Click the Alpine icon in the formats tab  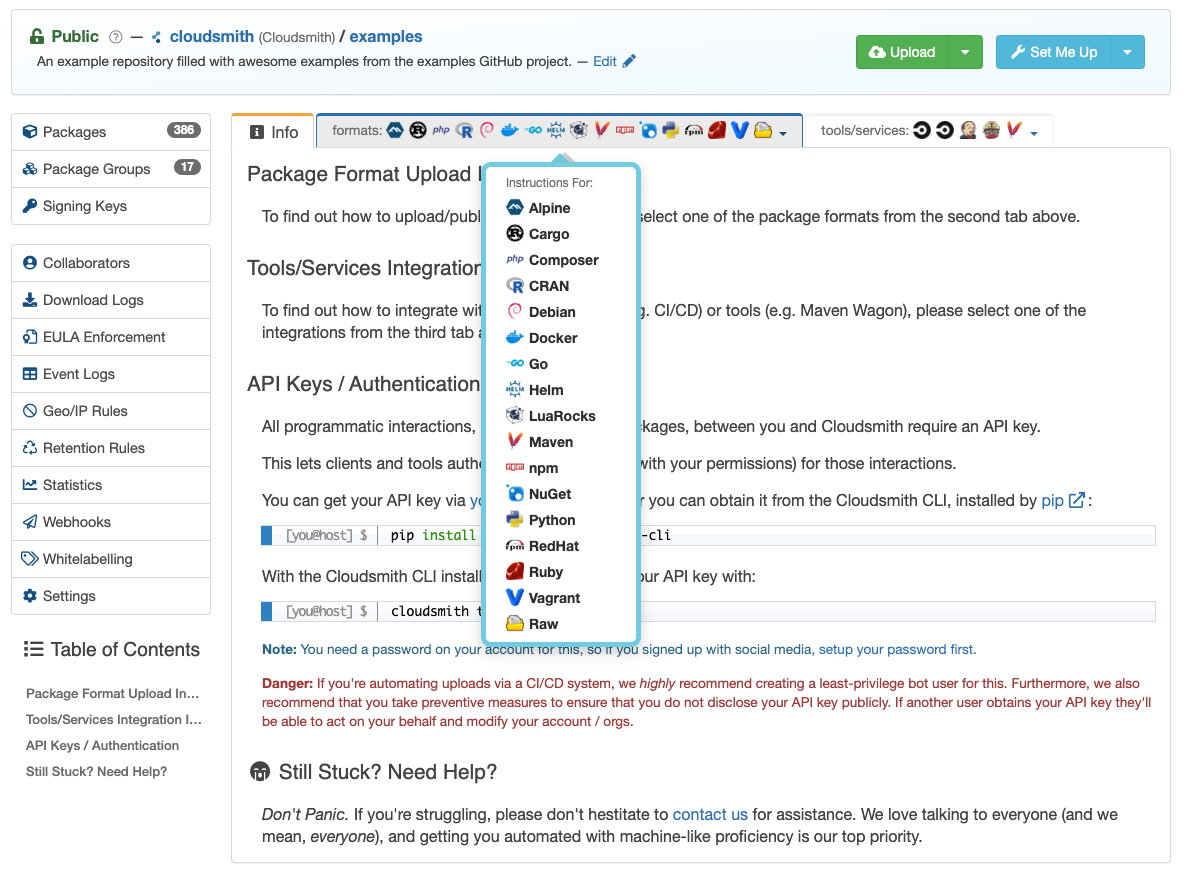tap(395, 130)
